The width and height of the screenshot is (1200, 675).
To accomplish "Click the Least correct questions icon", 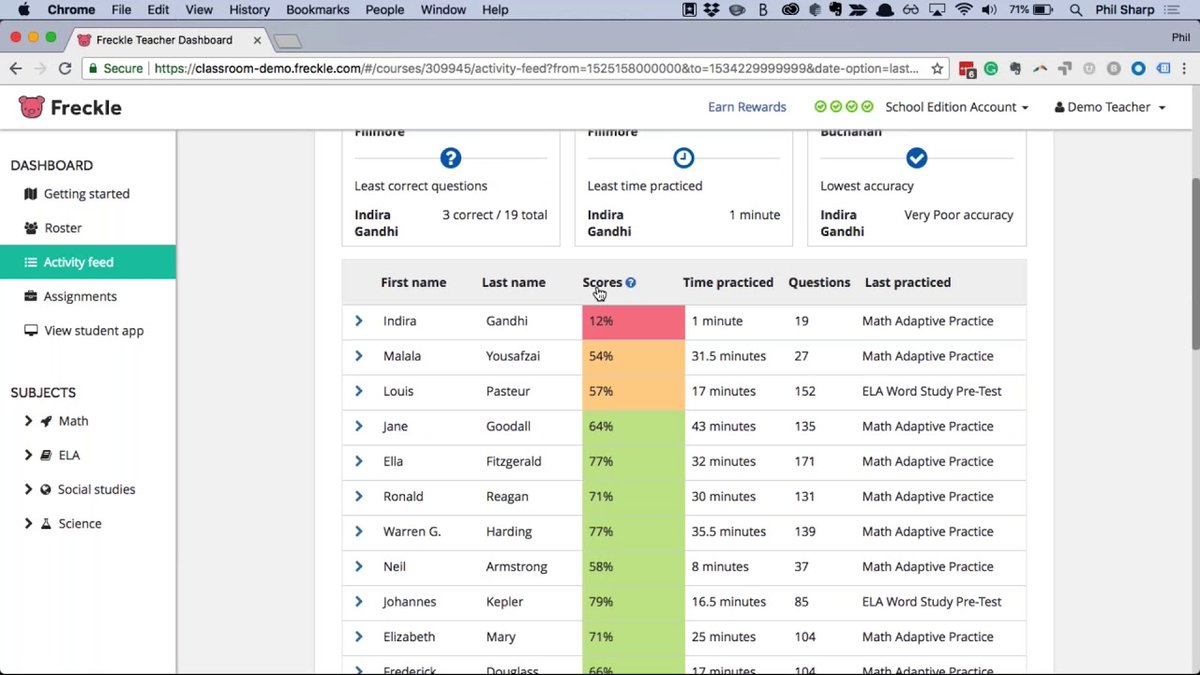I will click(x=451, y=158).
